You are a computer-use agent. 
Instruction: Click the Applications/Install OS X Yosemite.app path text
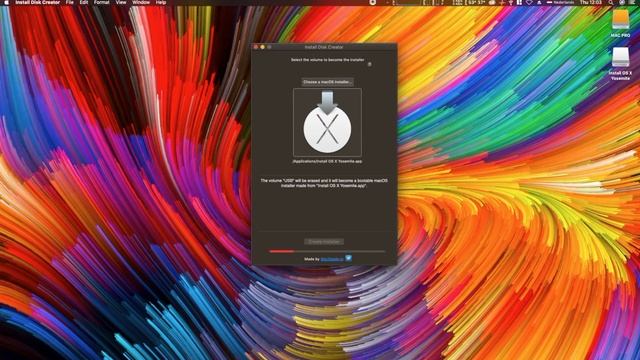[327, 161]
